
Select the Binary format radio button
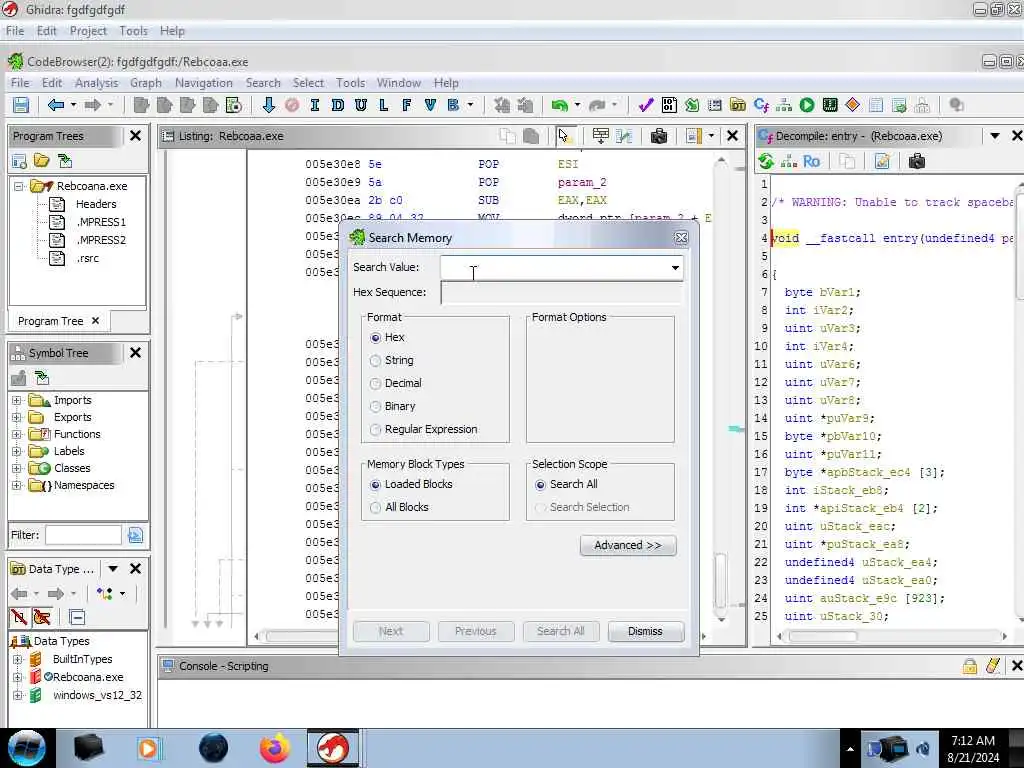tap(375, 406)
